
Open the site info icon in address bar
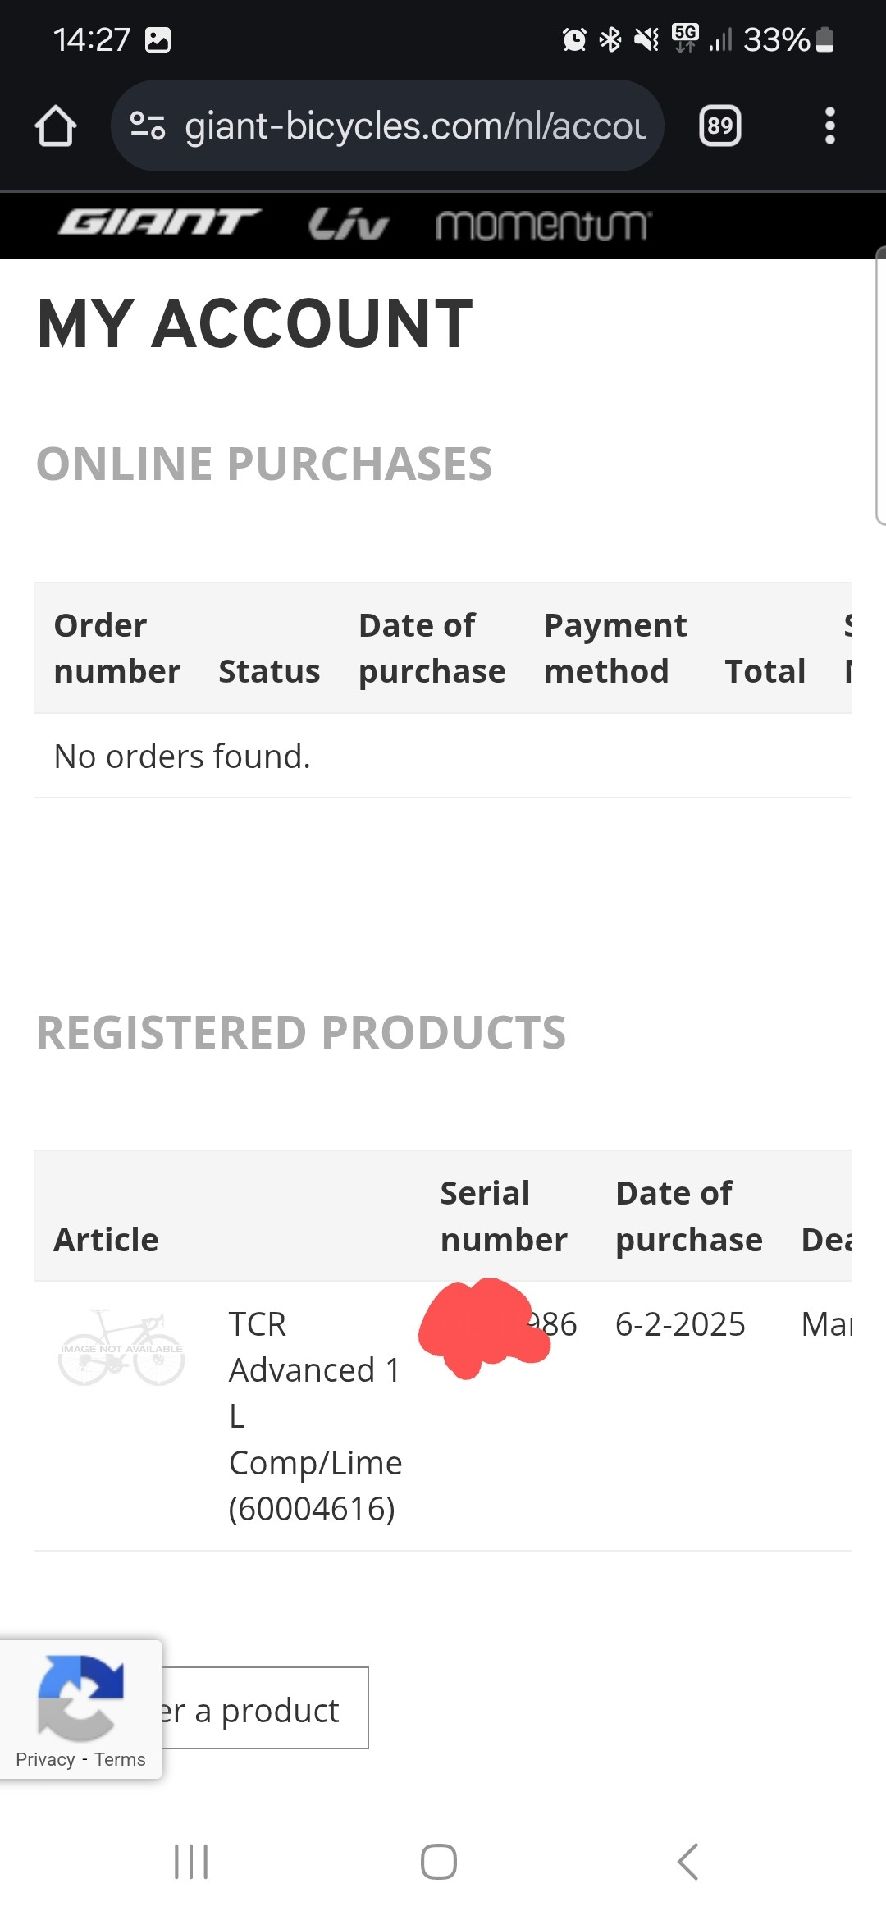[x=148, y=126]
